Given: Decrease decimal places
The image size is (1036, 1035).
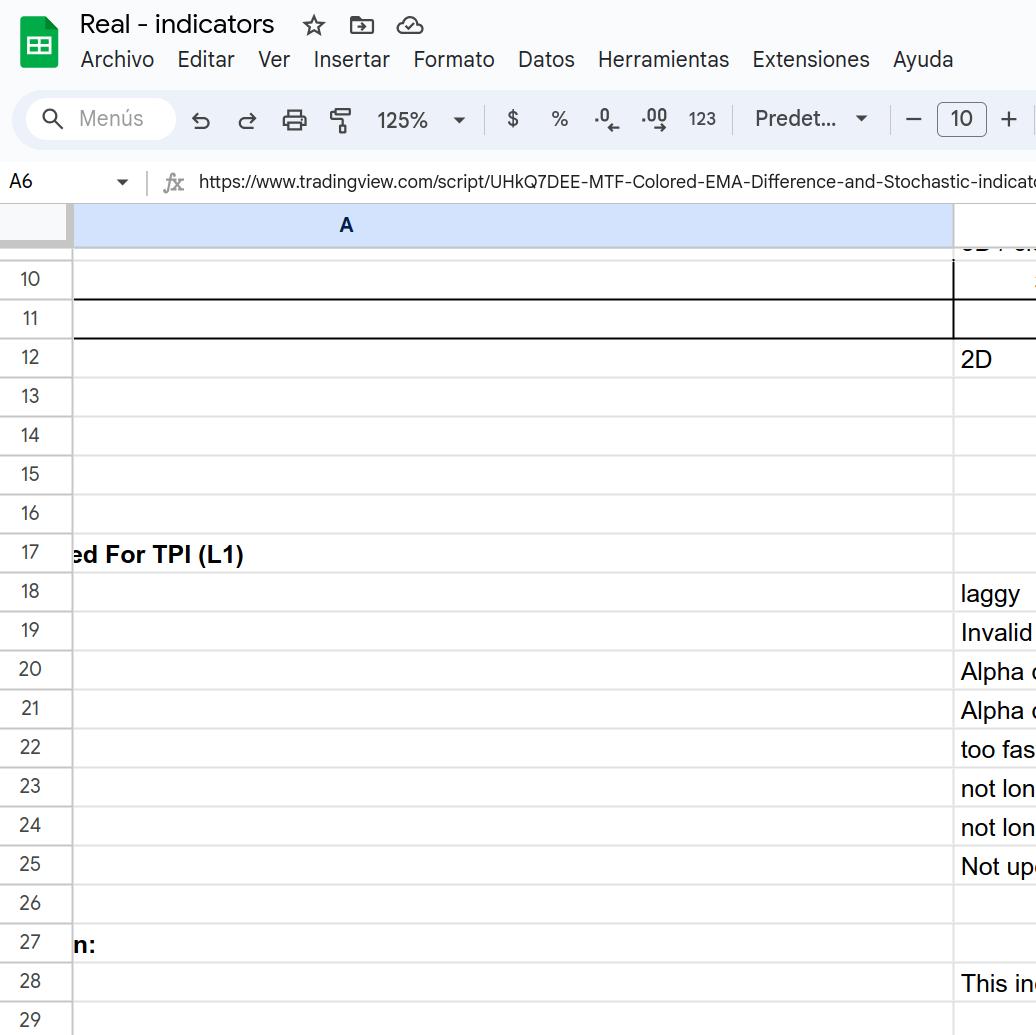Looking at the screenshot, I should click(x=606, y=120).
